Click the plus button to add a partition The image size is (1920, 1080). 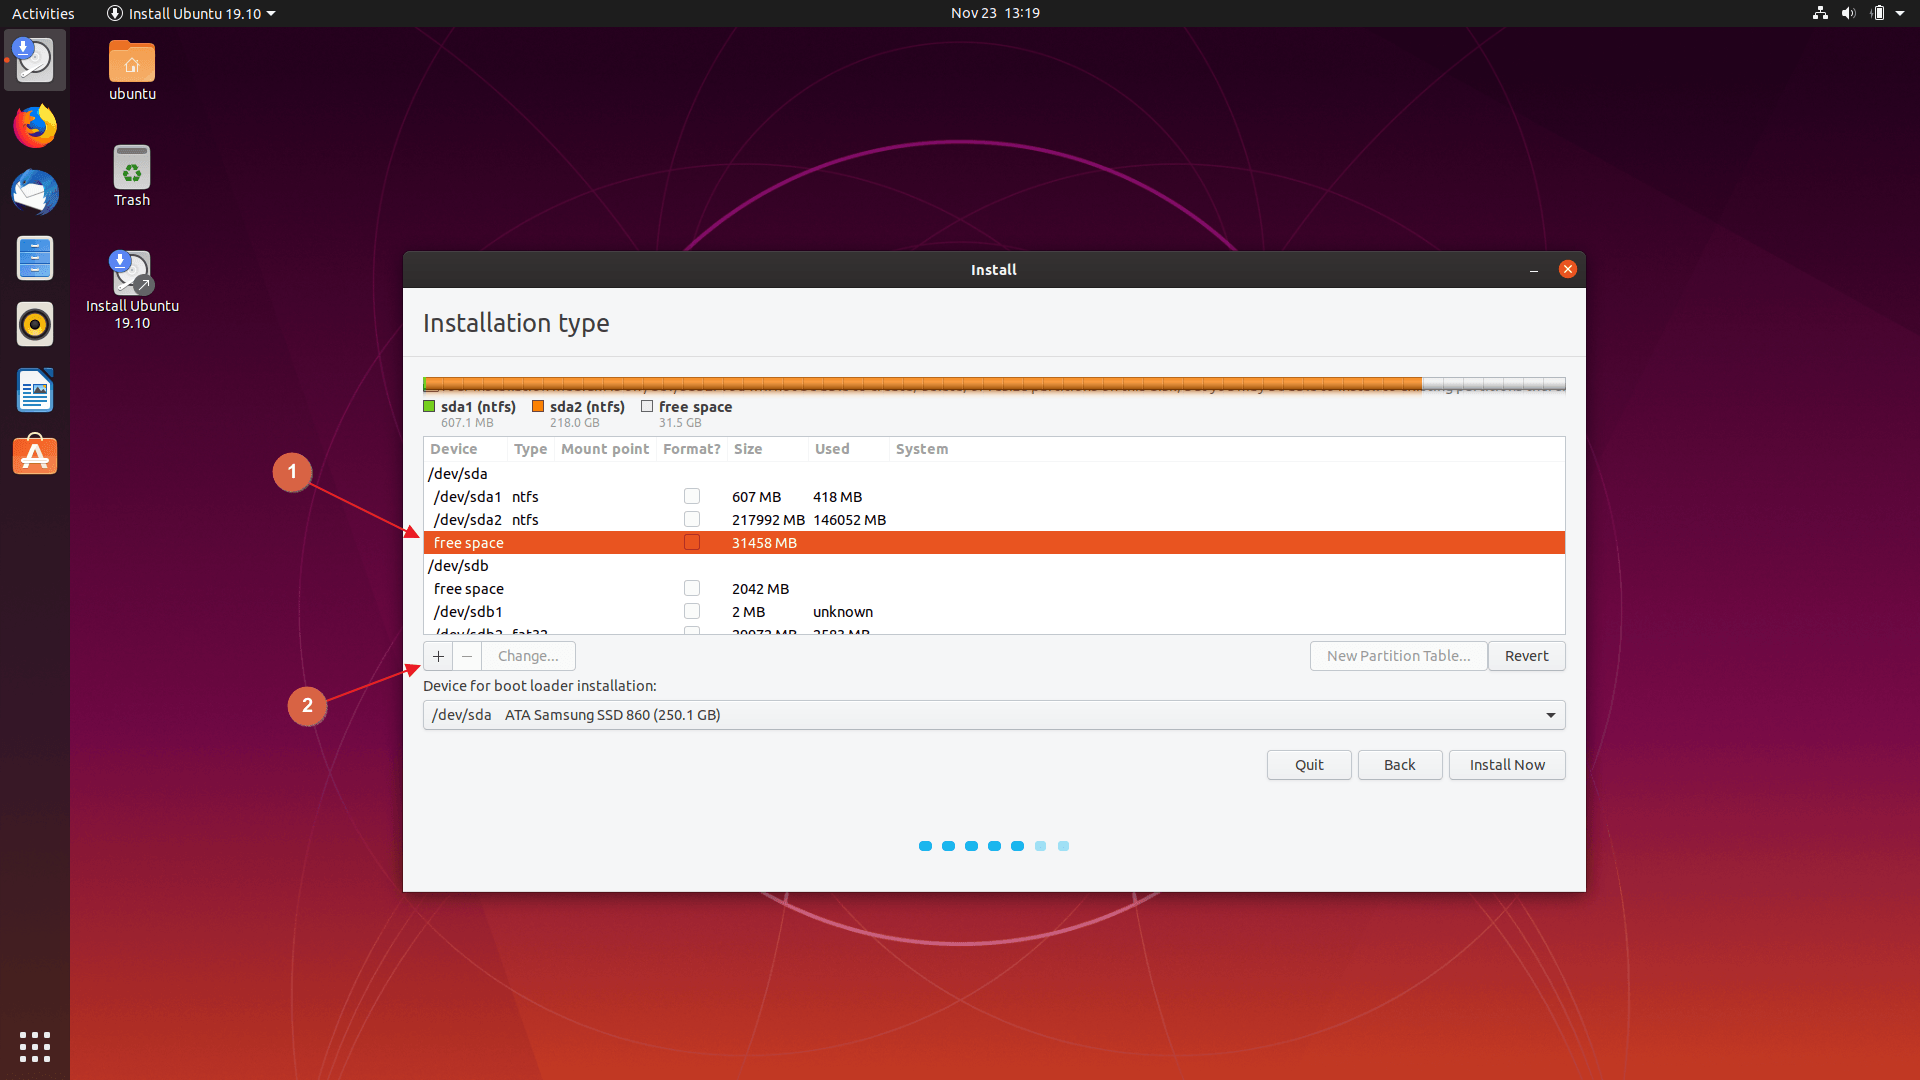(x=438, y=656)
